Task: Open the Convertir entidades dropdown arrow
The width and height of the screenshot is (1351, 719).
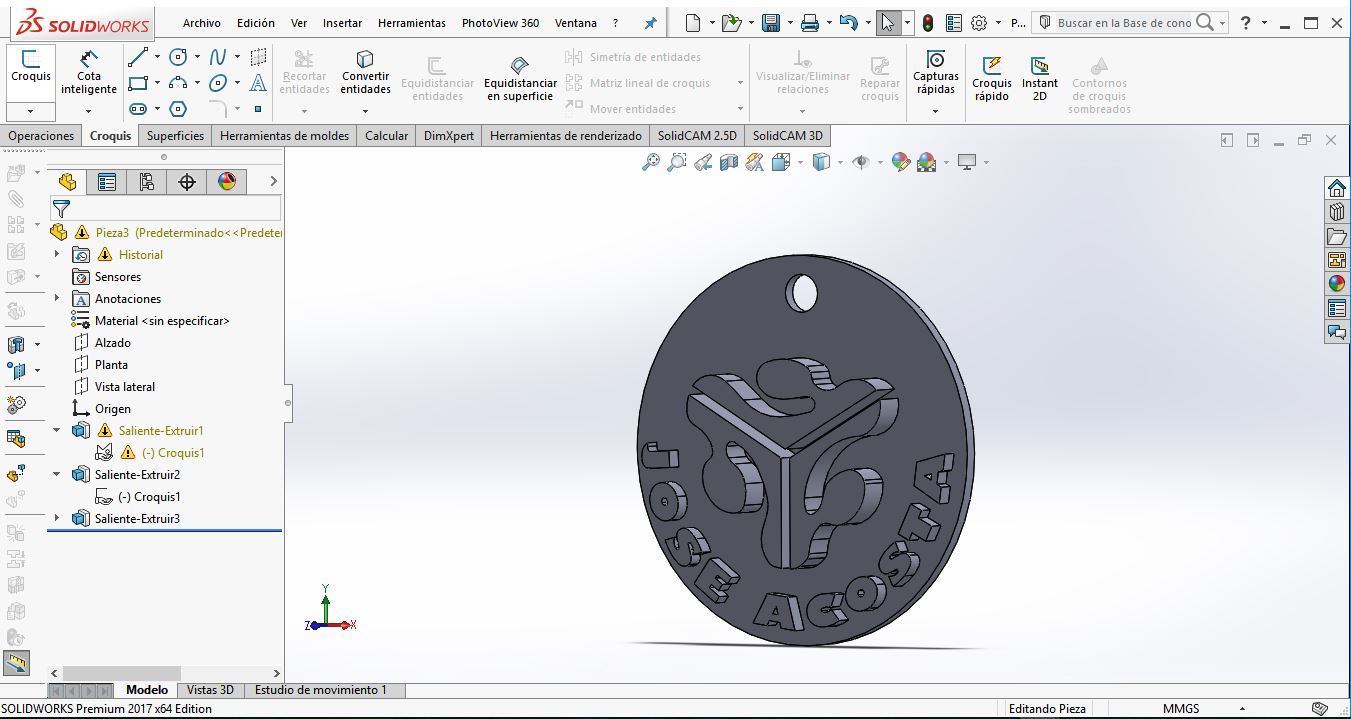Action: [365, 110]
